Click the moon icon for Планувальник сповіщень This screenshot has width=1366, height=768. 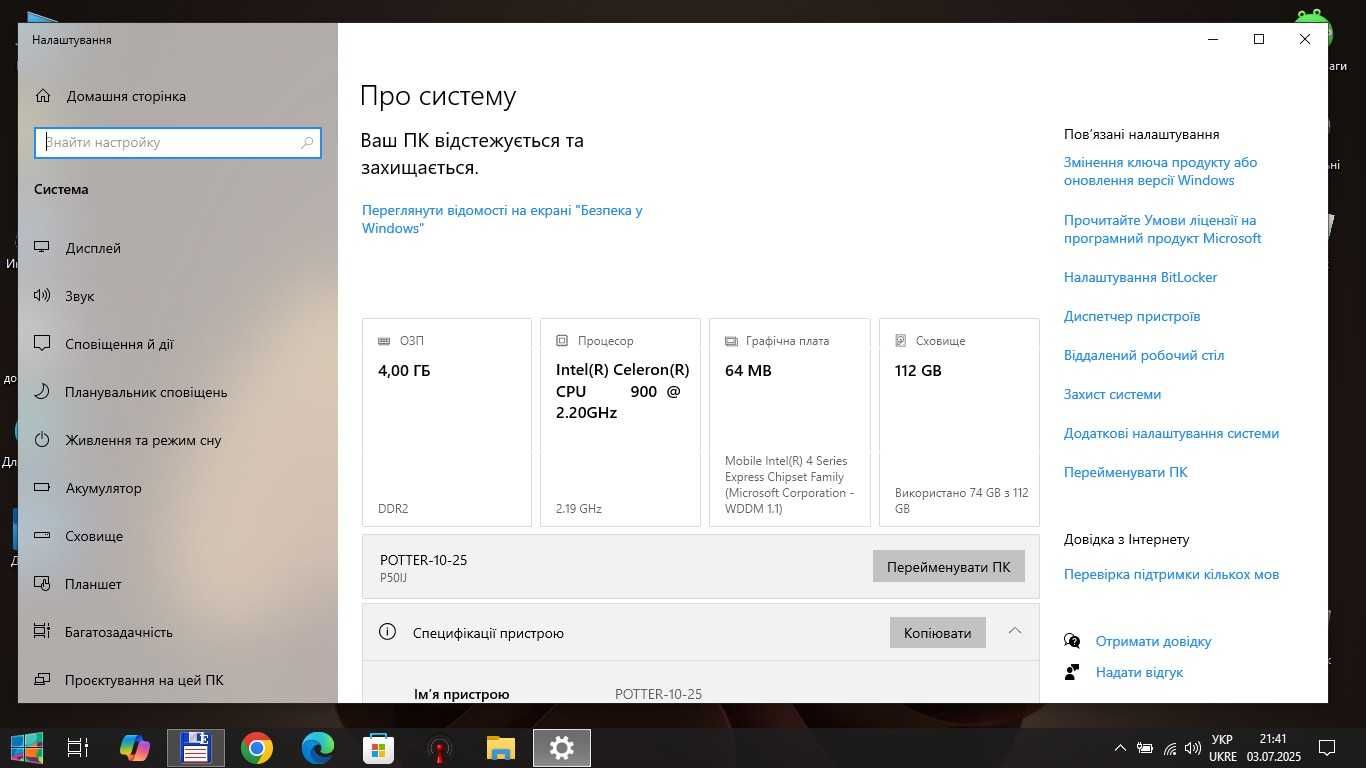click(42, 392)
